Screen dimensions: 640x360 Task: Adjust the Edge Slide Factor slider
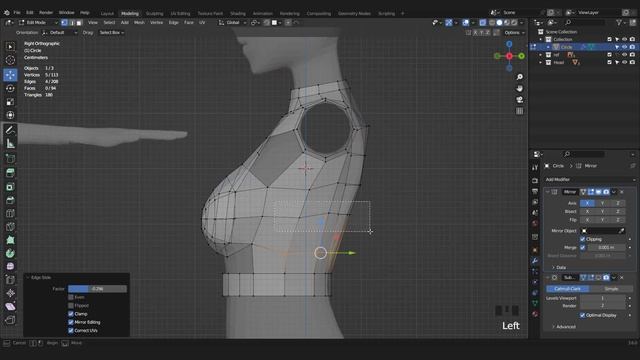(97, 289)
